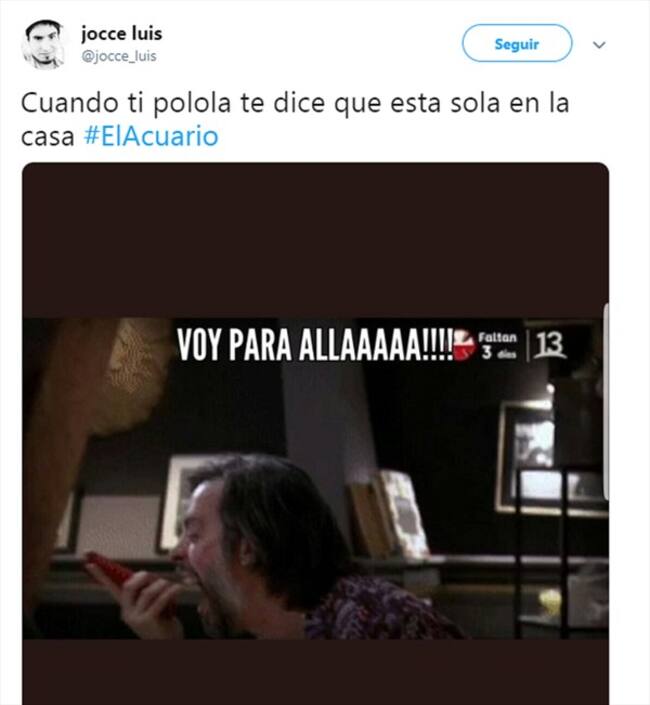Open the jocce luis display name link
Viewport: 650px width, 705px height.
tap(121, 34)
